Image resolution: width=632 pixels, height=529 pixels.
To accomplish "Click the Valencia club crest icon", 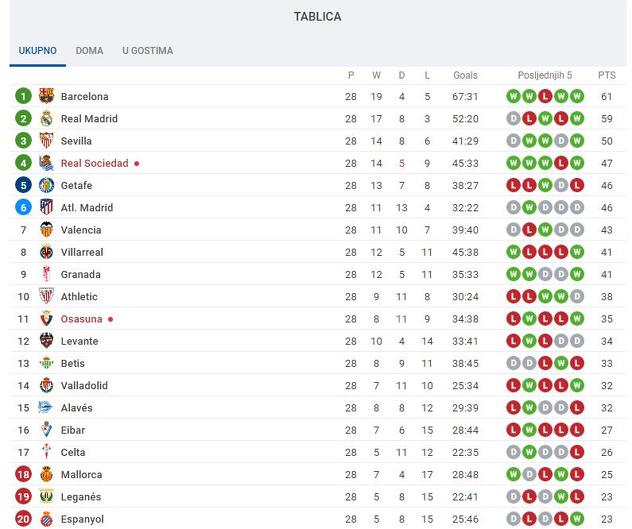I will pos(46,230).
